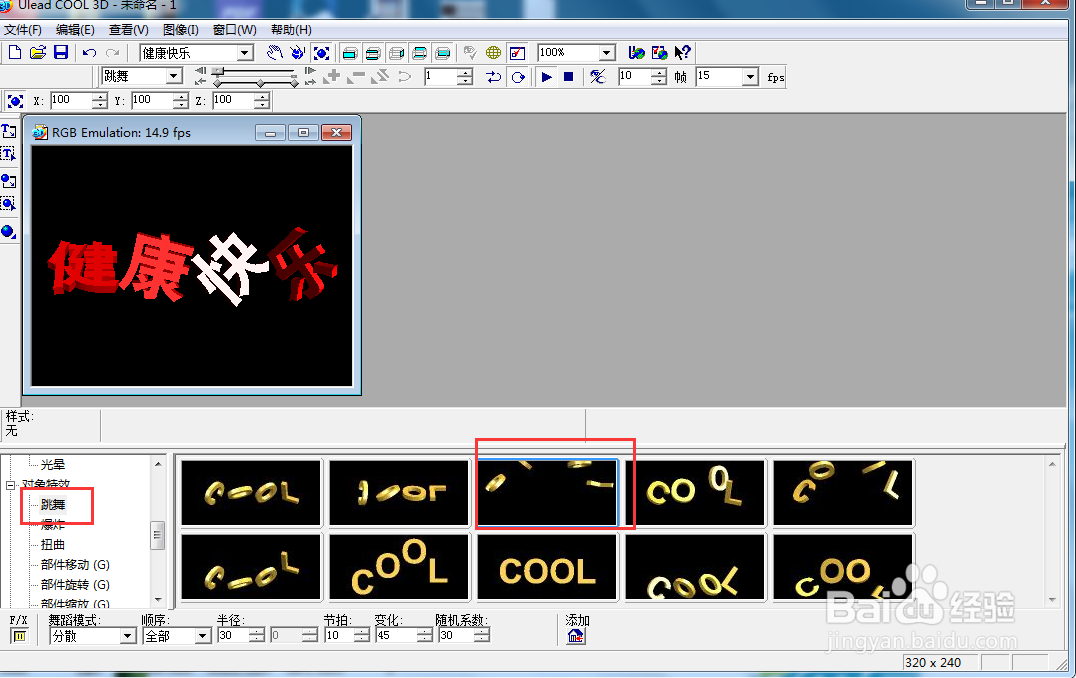Go to the previous frame arrow

click(x=200, y=71)
